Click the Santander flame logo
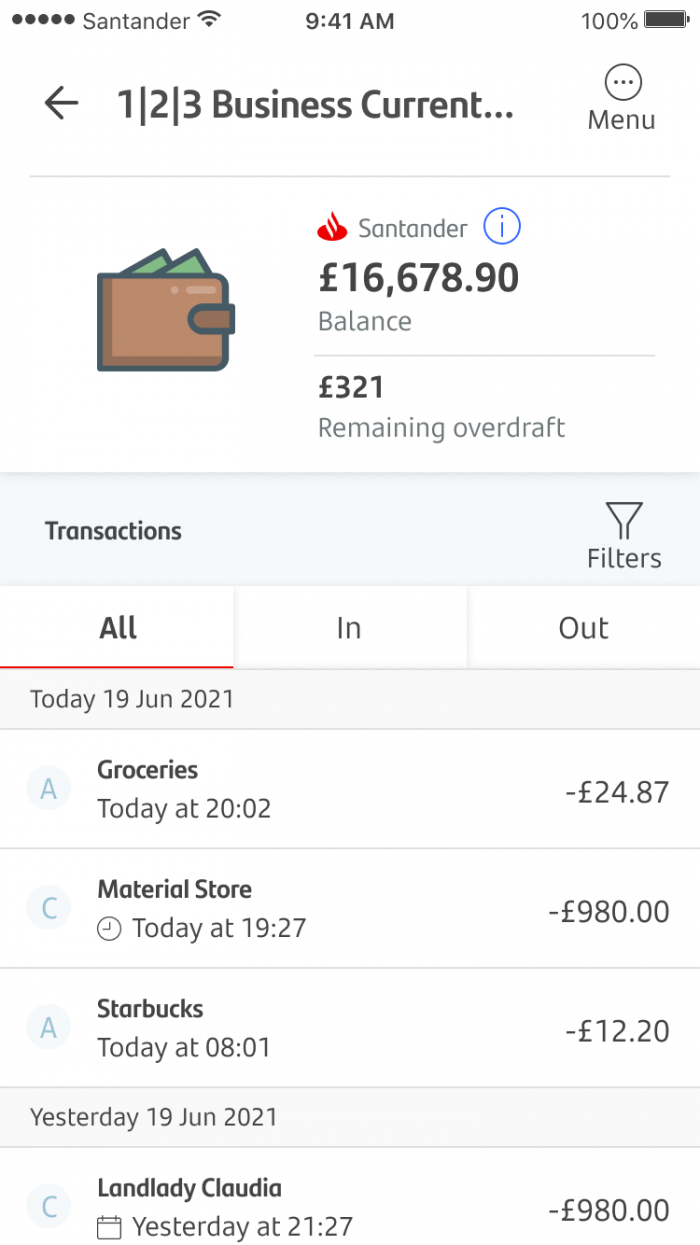This screenshot has height=1245, width=700. coord(332,227)
